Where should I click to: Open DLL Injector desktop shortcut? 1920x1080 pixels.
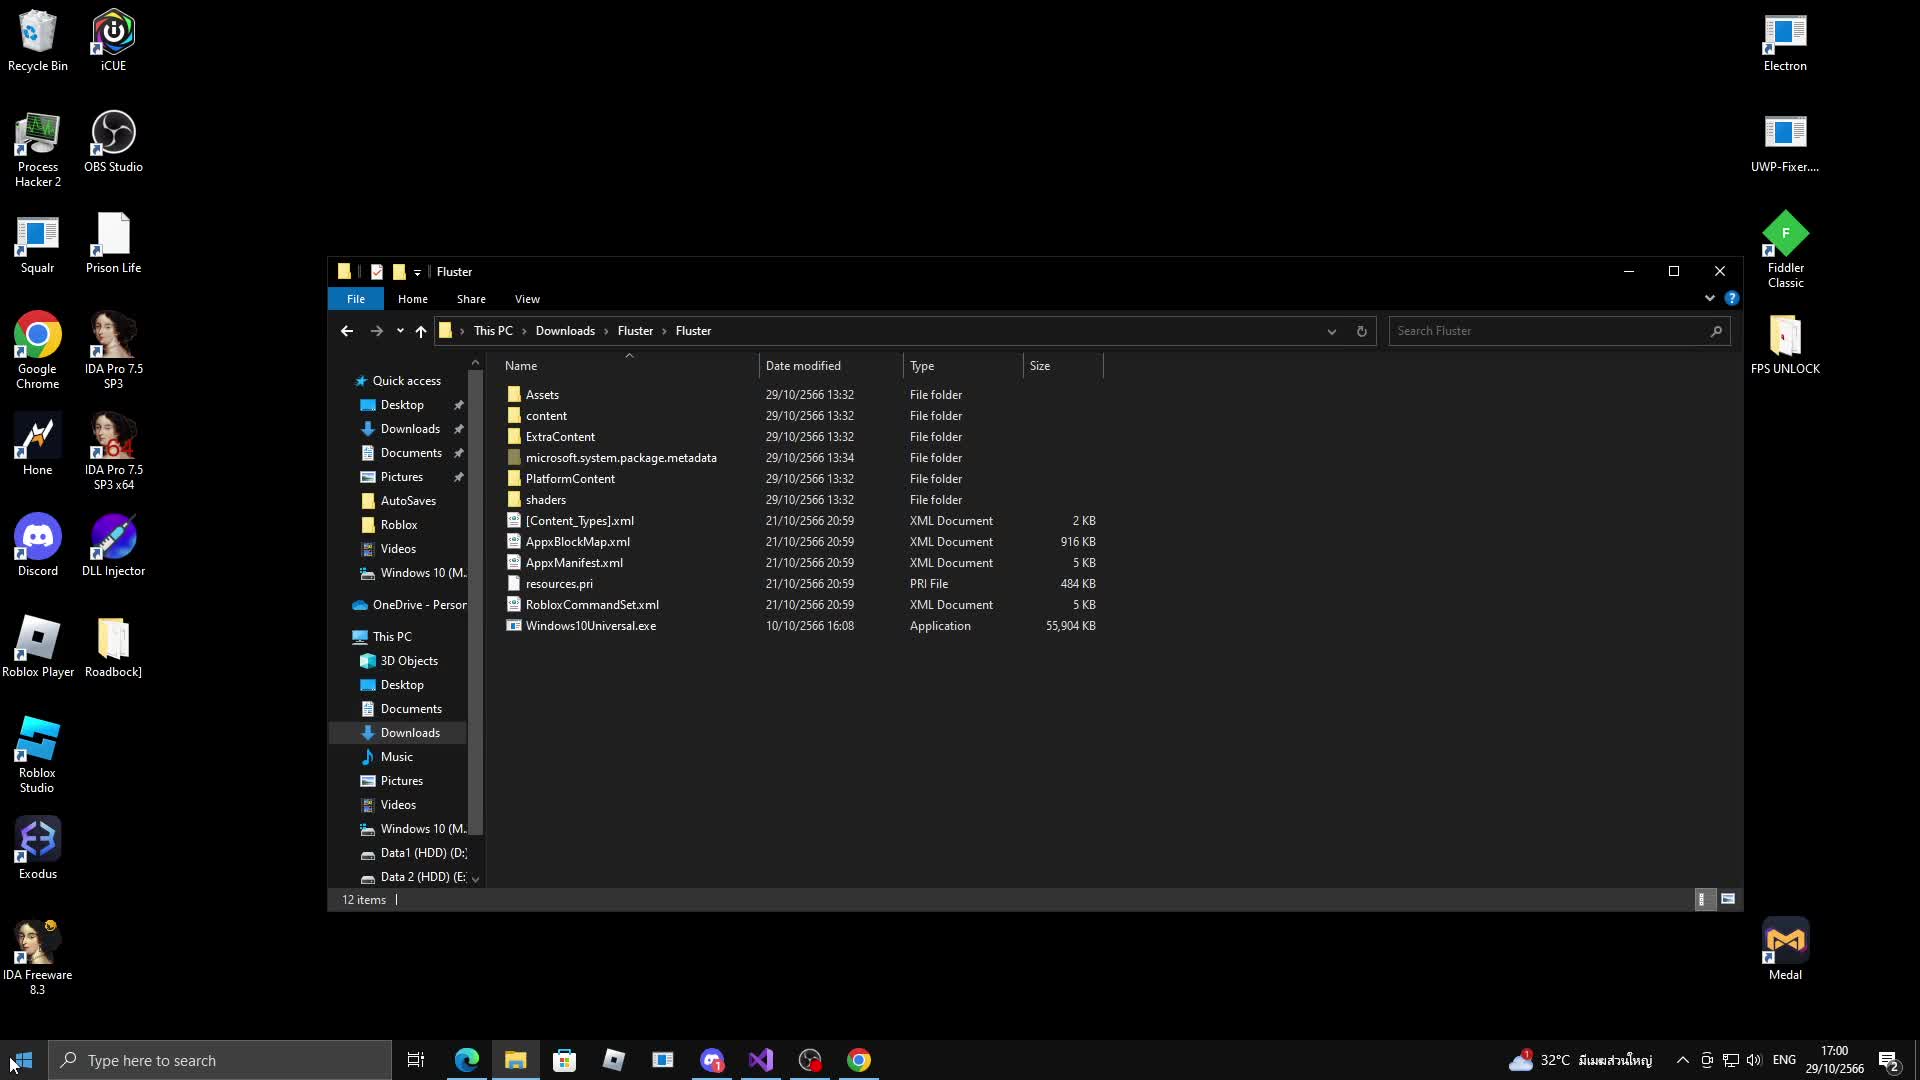[113, 545]
